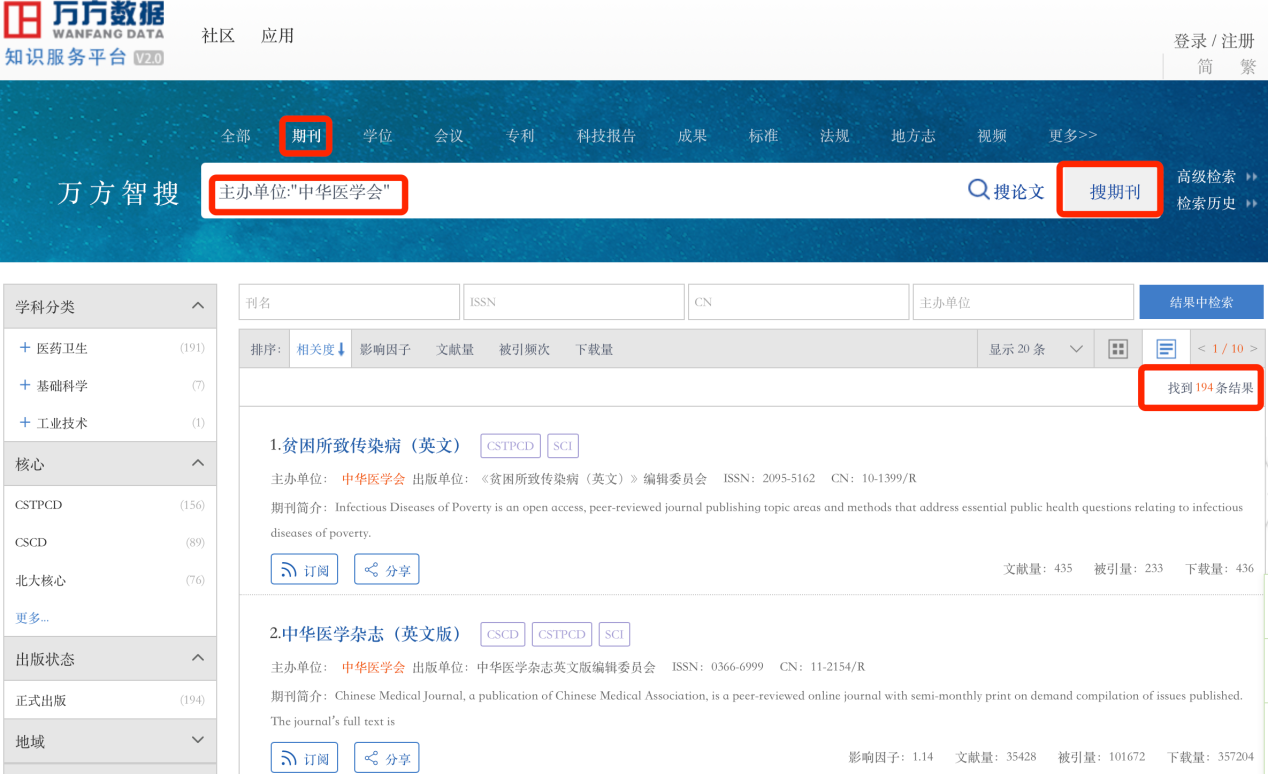
Task: Share the 贫困所致传染病（英文） journal
Action: tap(386, 570)
